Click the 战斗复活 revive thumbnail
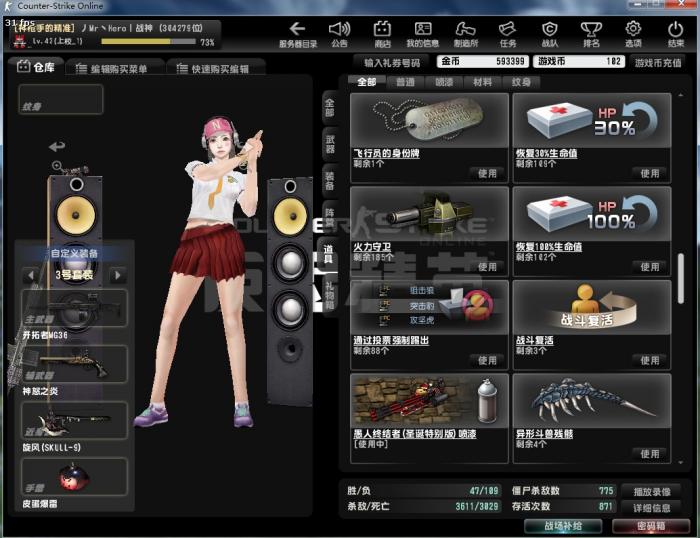This screenshot has width=700, height=538. click(592, 307)
